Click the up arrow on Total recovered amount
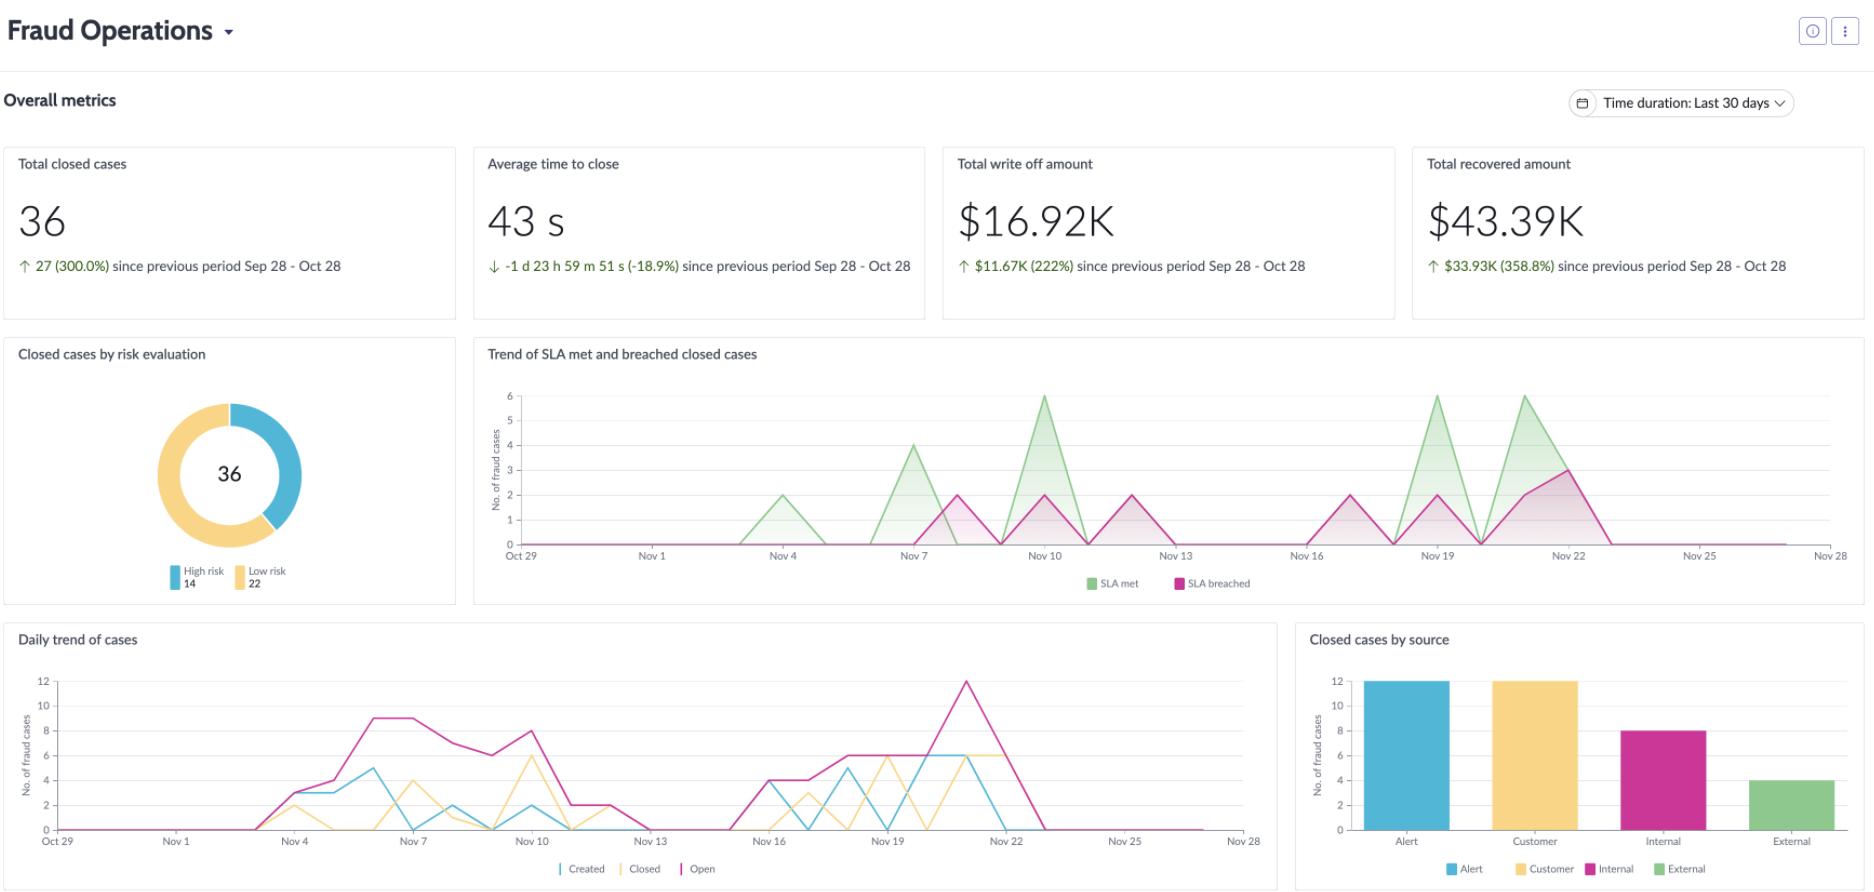 pyautogui.click(x=1433, y=266)
